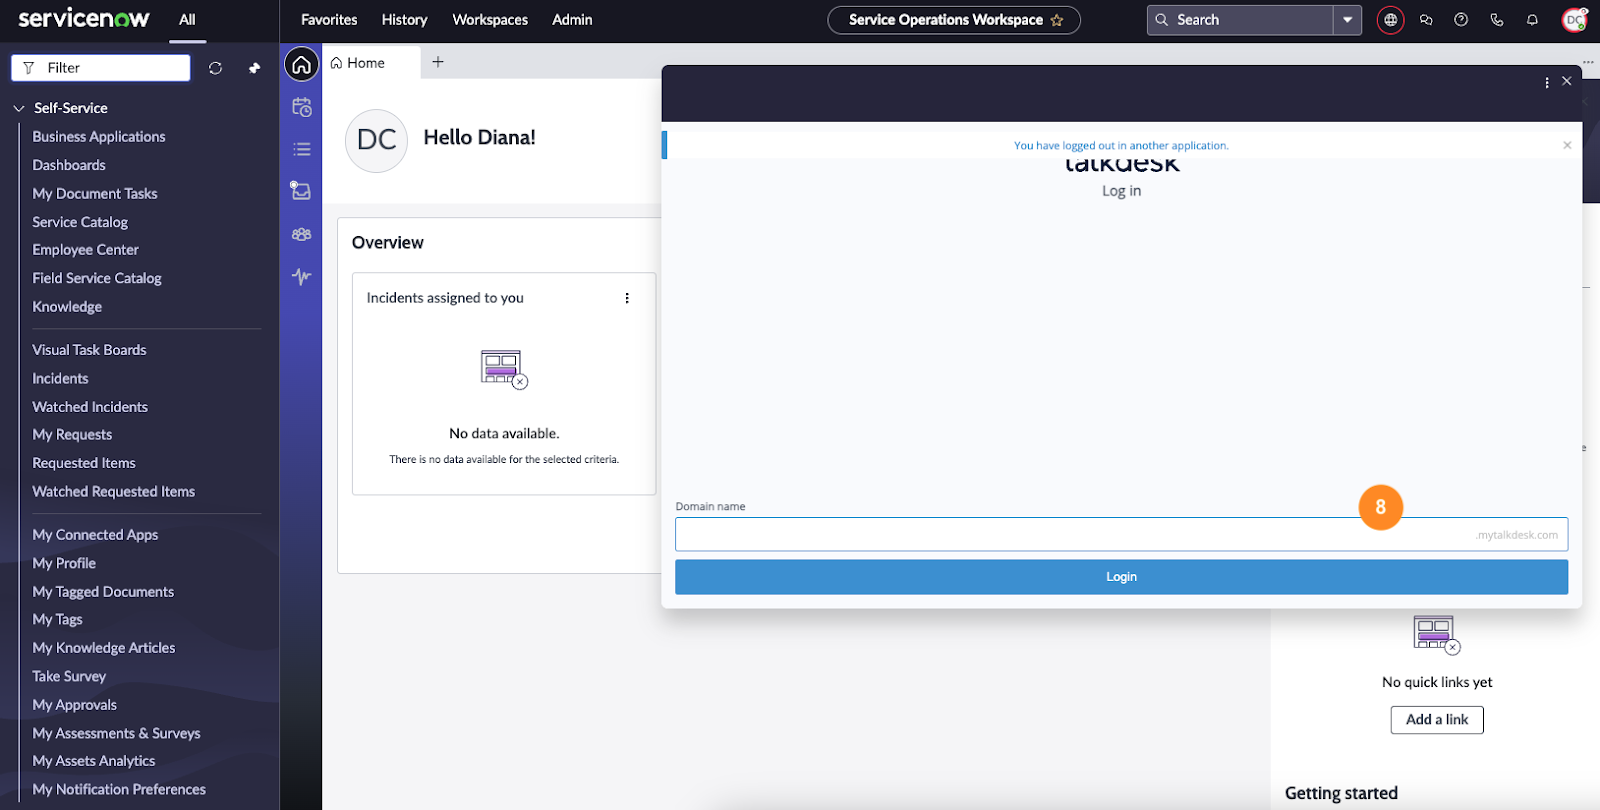
Task: Open Field Service Catalog
Action: (97, 278)
